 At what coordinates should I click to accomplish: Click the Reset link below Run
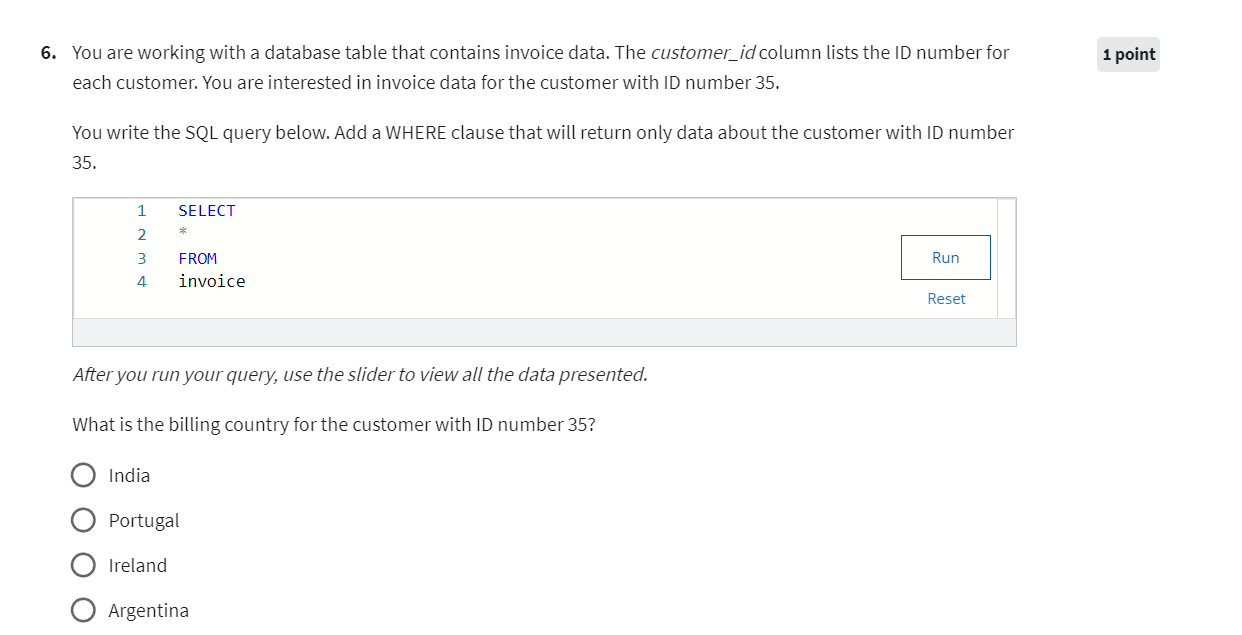click(945, 298)
